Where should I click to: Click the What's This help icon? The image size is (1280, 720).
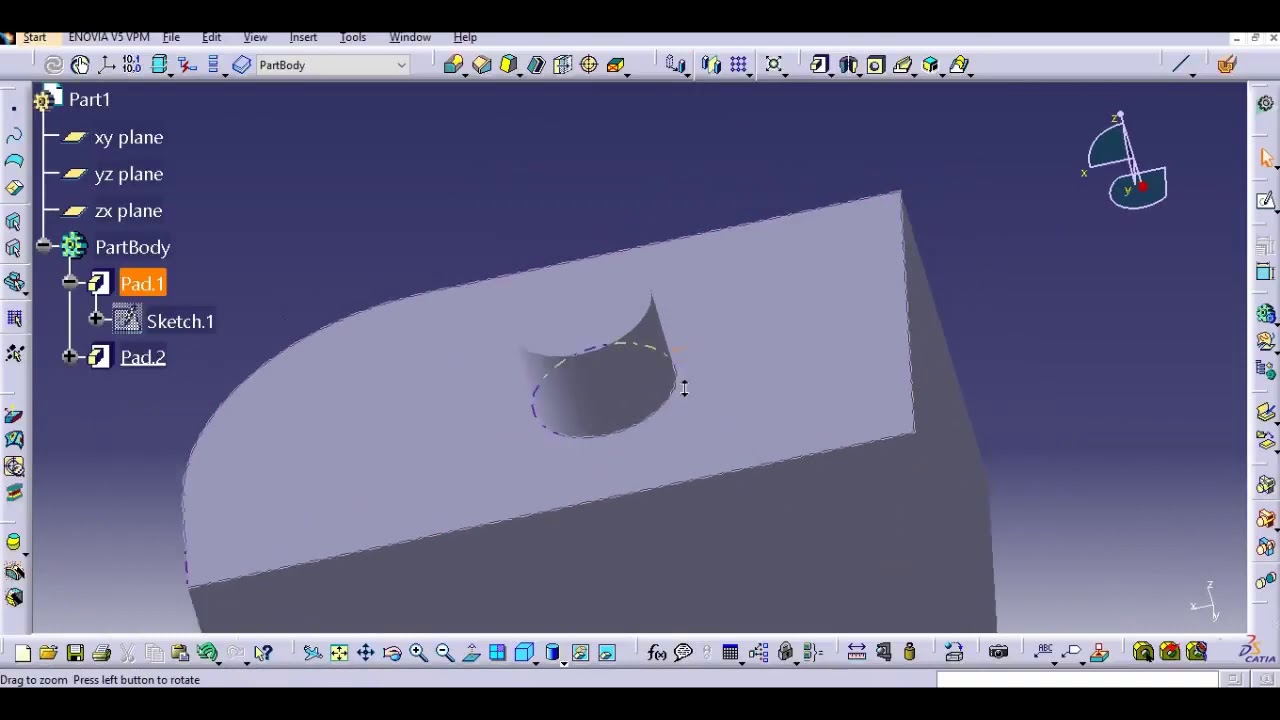click(x=263, y=653)
